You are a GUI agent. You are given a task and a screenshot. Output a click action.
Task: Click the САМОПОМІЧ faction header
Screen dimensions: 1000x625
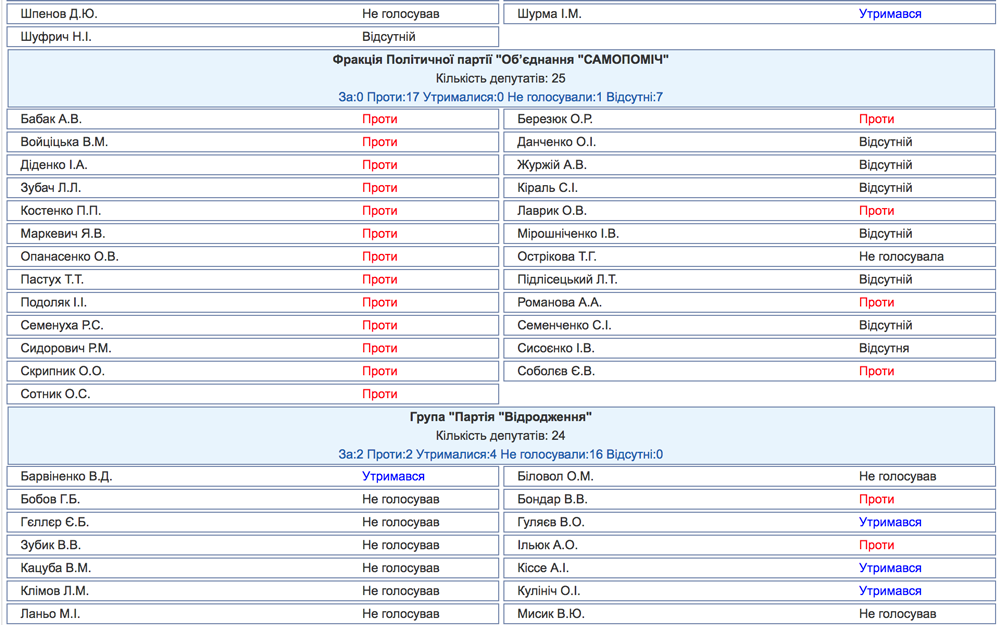pyautogui.click(x=501, y=60)
